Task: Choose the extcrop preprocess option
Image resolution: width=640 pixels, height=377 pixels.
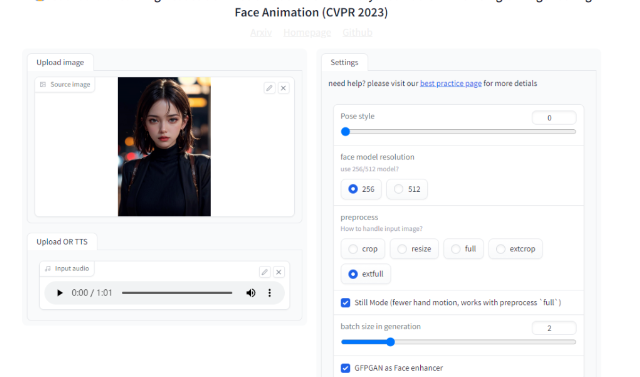Action: coord(516,249)
